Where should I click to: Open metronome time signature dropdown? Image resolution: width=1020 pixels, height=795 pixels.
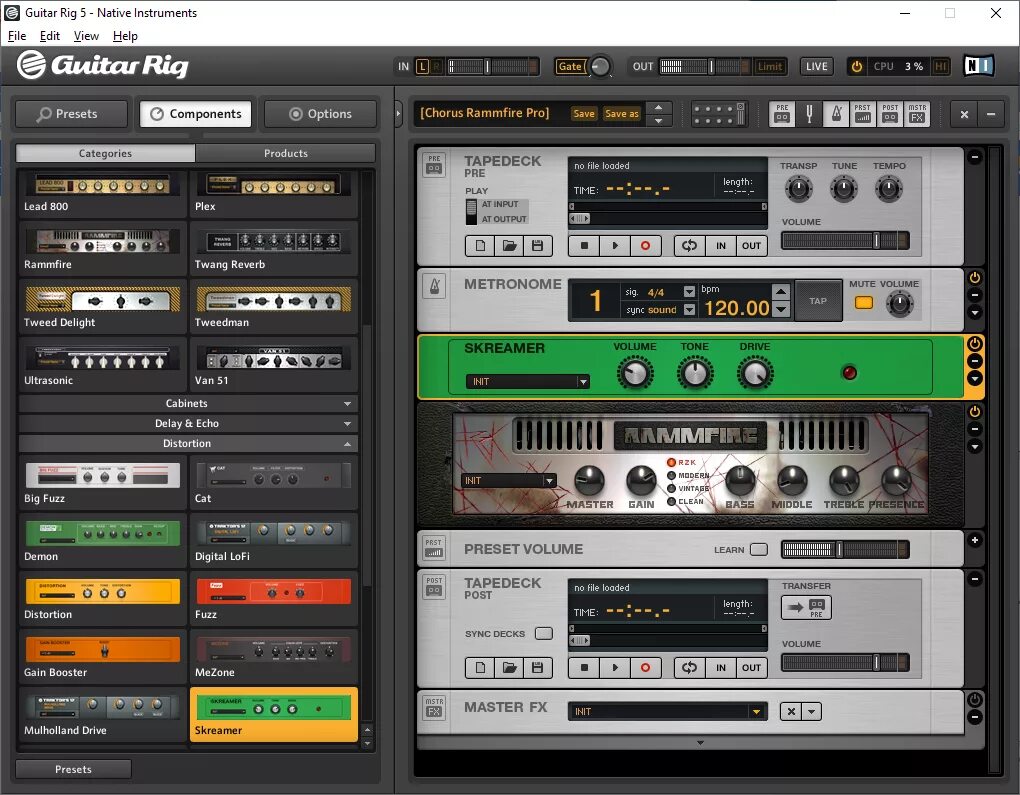click(690, 291)
